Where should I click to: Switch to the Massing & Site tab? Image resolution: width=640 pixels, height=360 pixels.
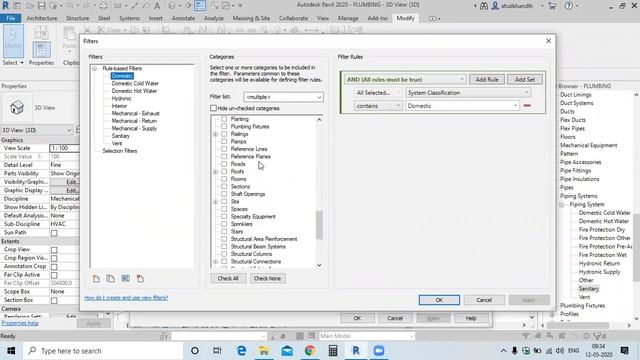click(x=251, y=18)
